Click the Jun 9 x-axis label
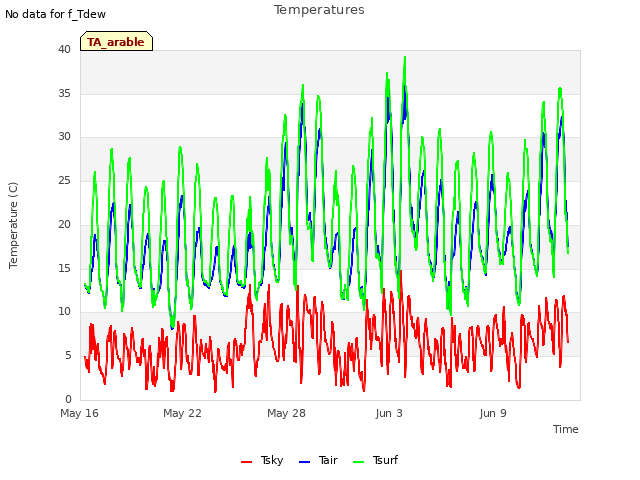This screenshot has width=640, height=480. 493,413
